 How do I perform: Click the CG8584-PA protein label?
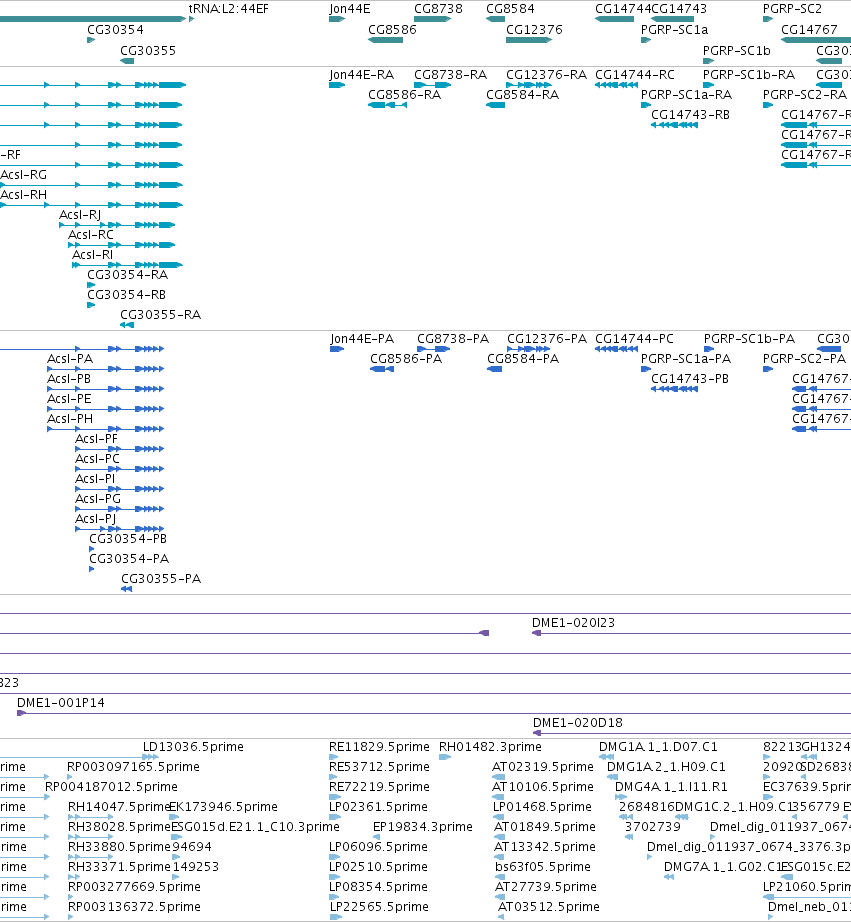[x=523, y=359]
